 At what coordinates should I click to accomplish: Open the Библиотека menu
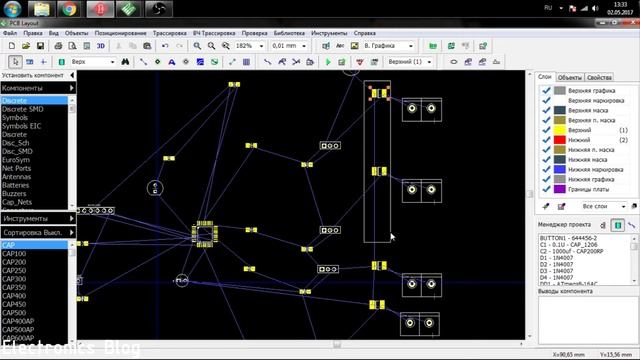[289, 33]
